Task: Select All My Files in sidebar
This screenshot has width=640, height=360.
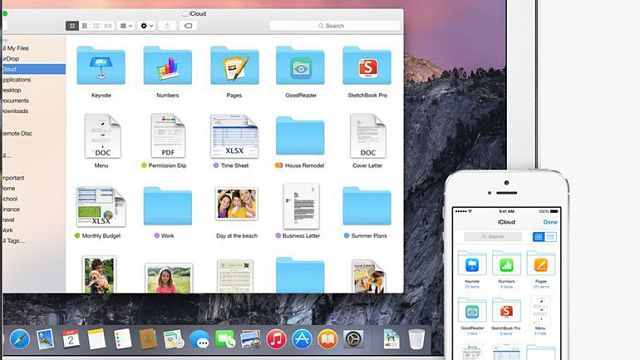Action: [x=16, y=48]
